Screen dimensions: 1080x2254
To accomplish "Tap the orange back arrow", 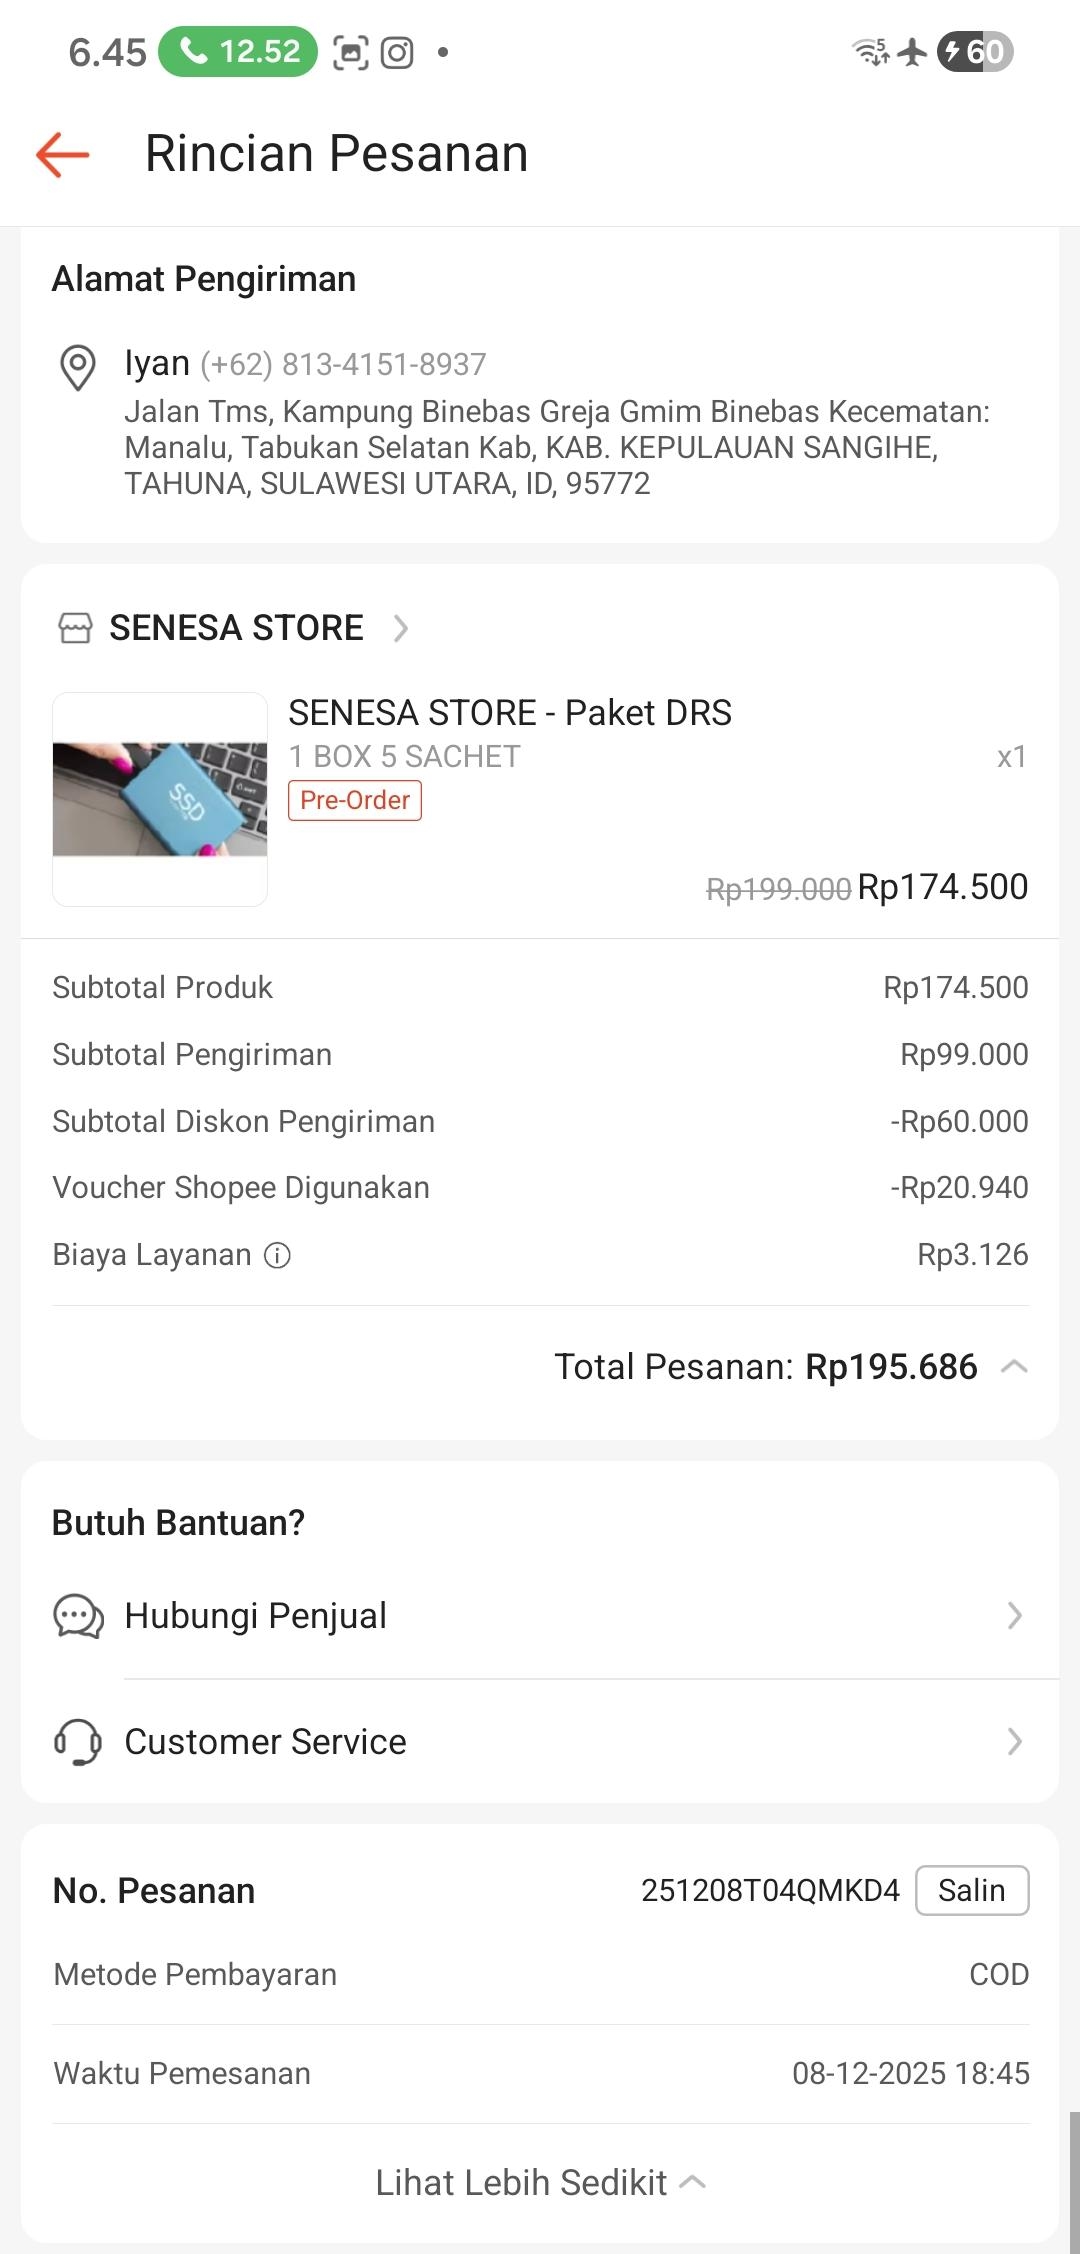I will pos(63,155).
